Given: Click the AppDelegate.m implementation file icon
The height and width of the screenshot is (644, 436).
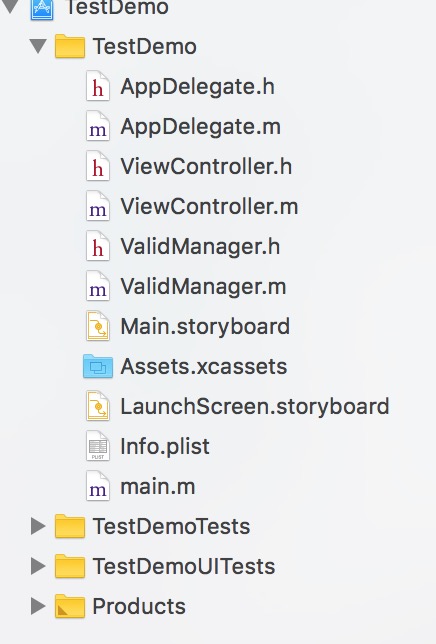Looking at the screenshot, I should coord(98,126).
